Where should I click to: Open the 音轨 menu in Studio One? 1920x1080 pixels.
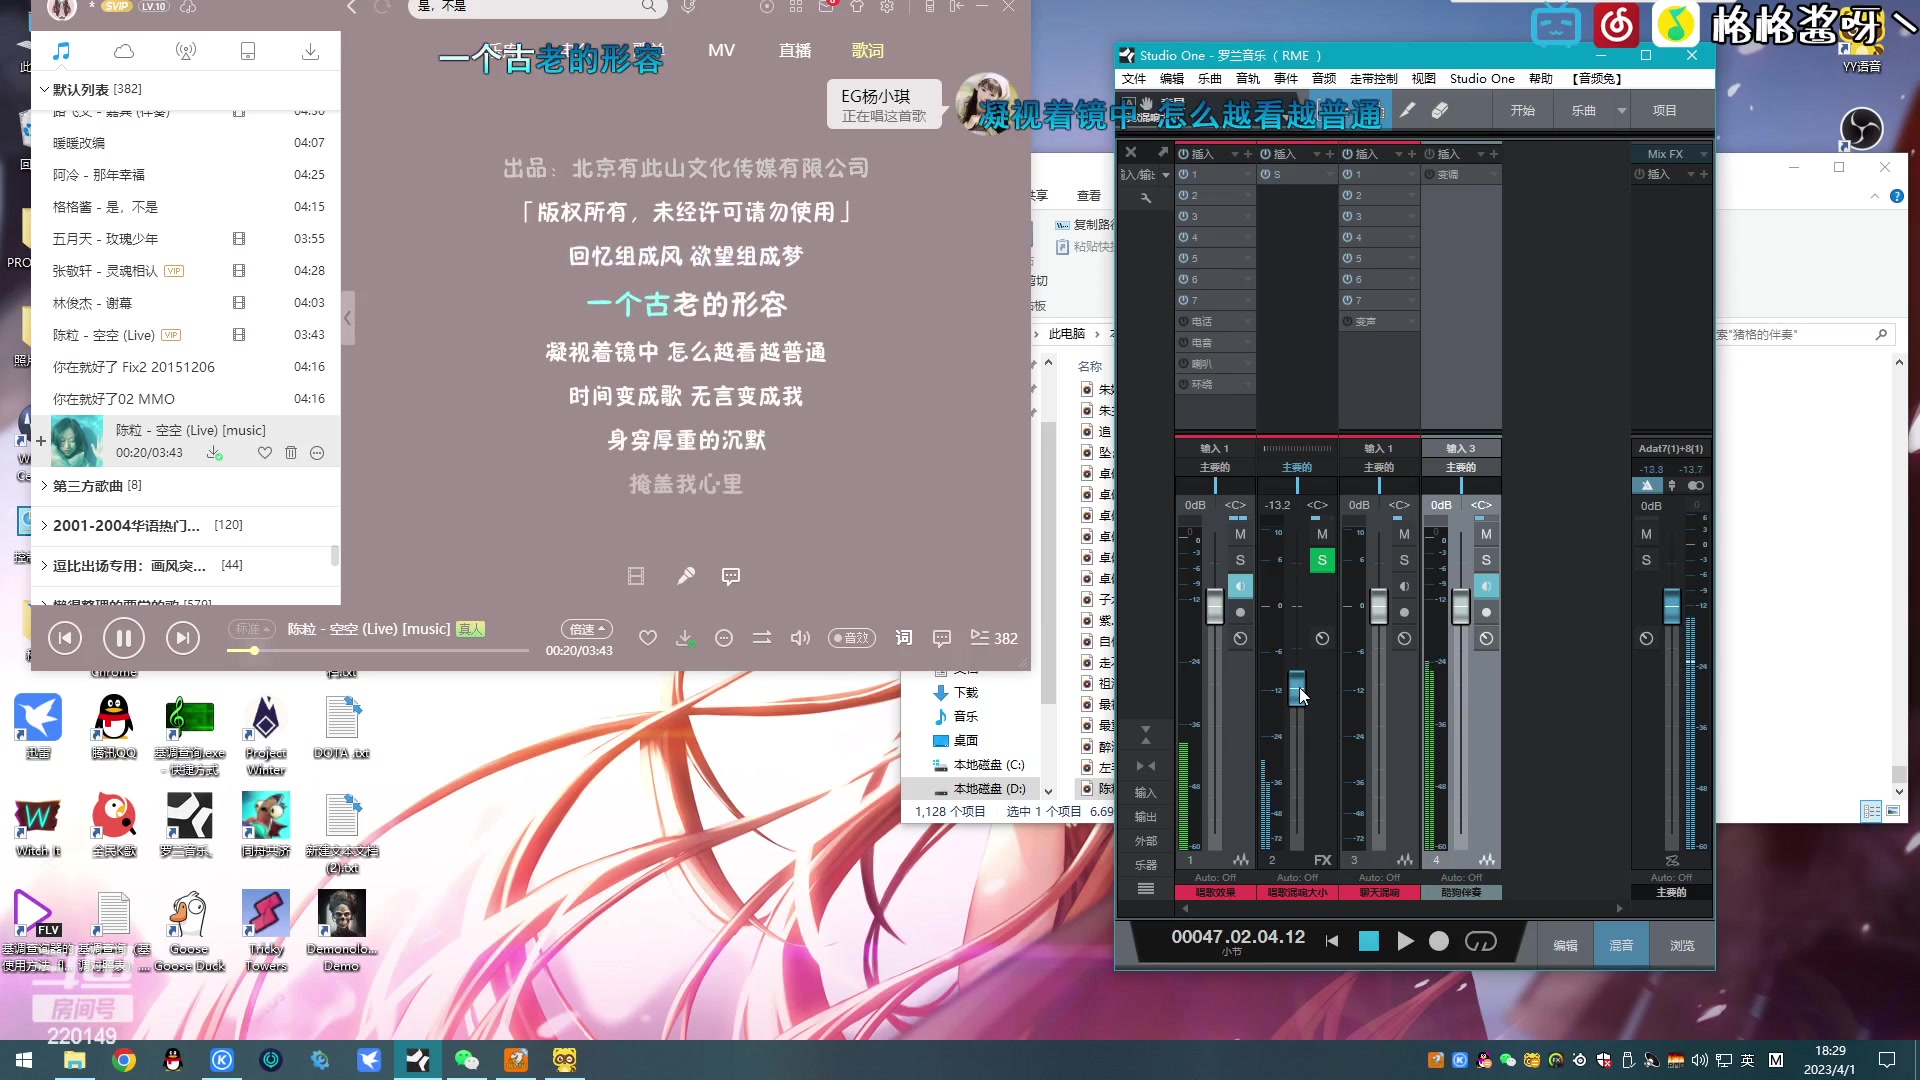point(1248,79)
